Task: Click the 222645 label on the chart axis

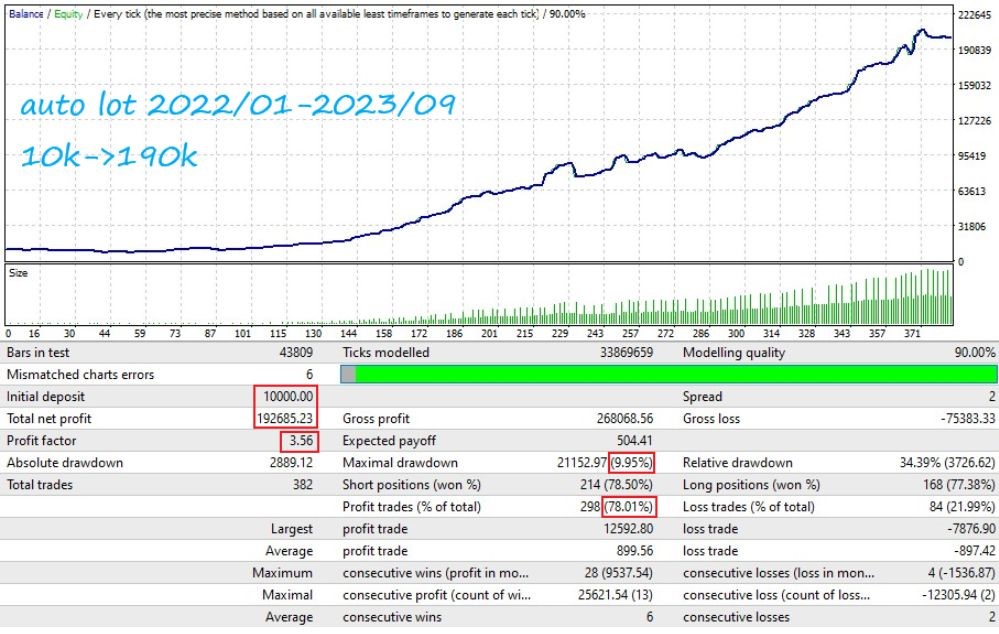Action: pyautogui.click(x=975, y=15)
